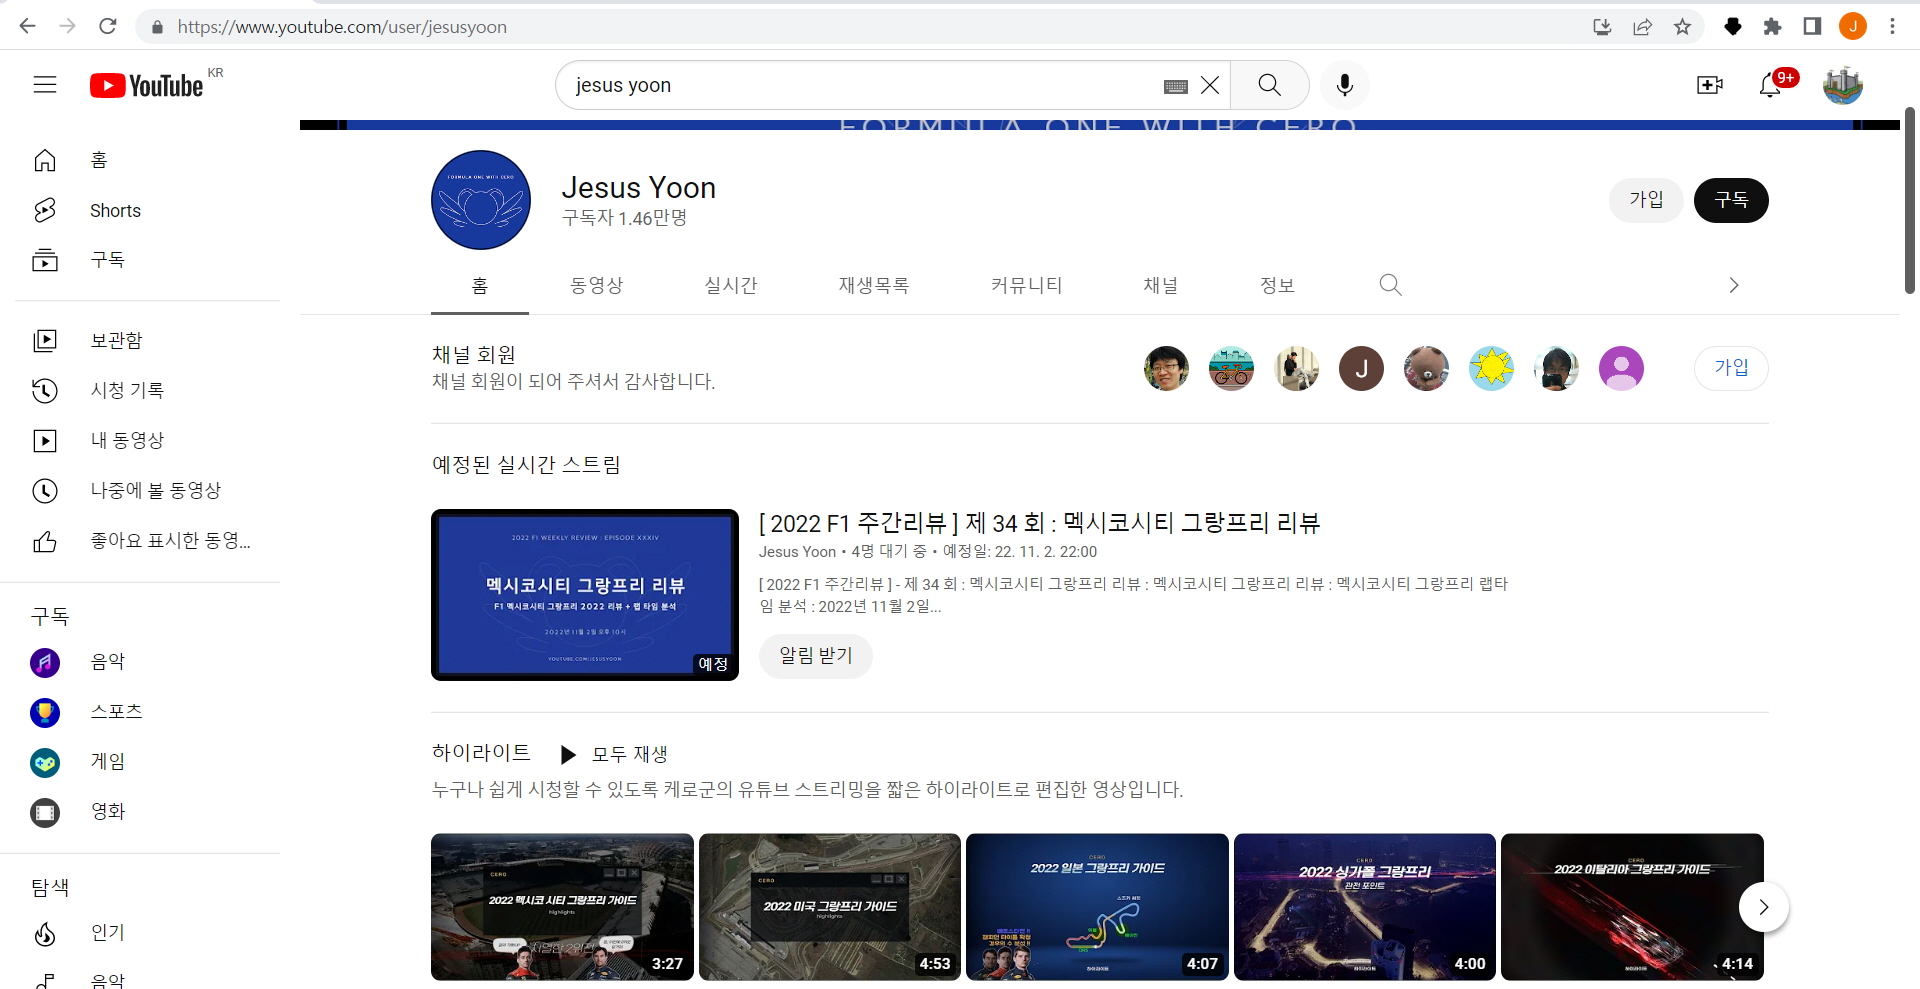Viewport: 1920px width, 989px height.
Task: Open 인기 trending in sidebar
Action: point(140,933)
